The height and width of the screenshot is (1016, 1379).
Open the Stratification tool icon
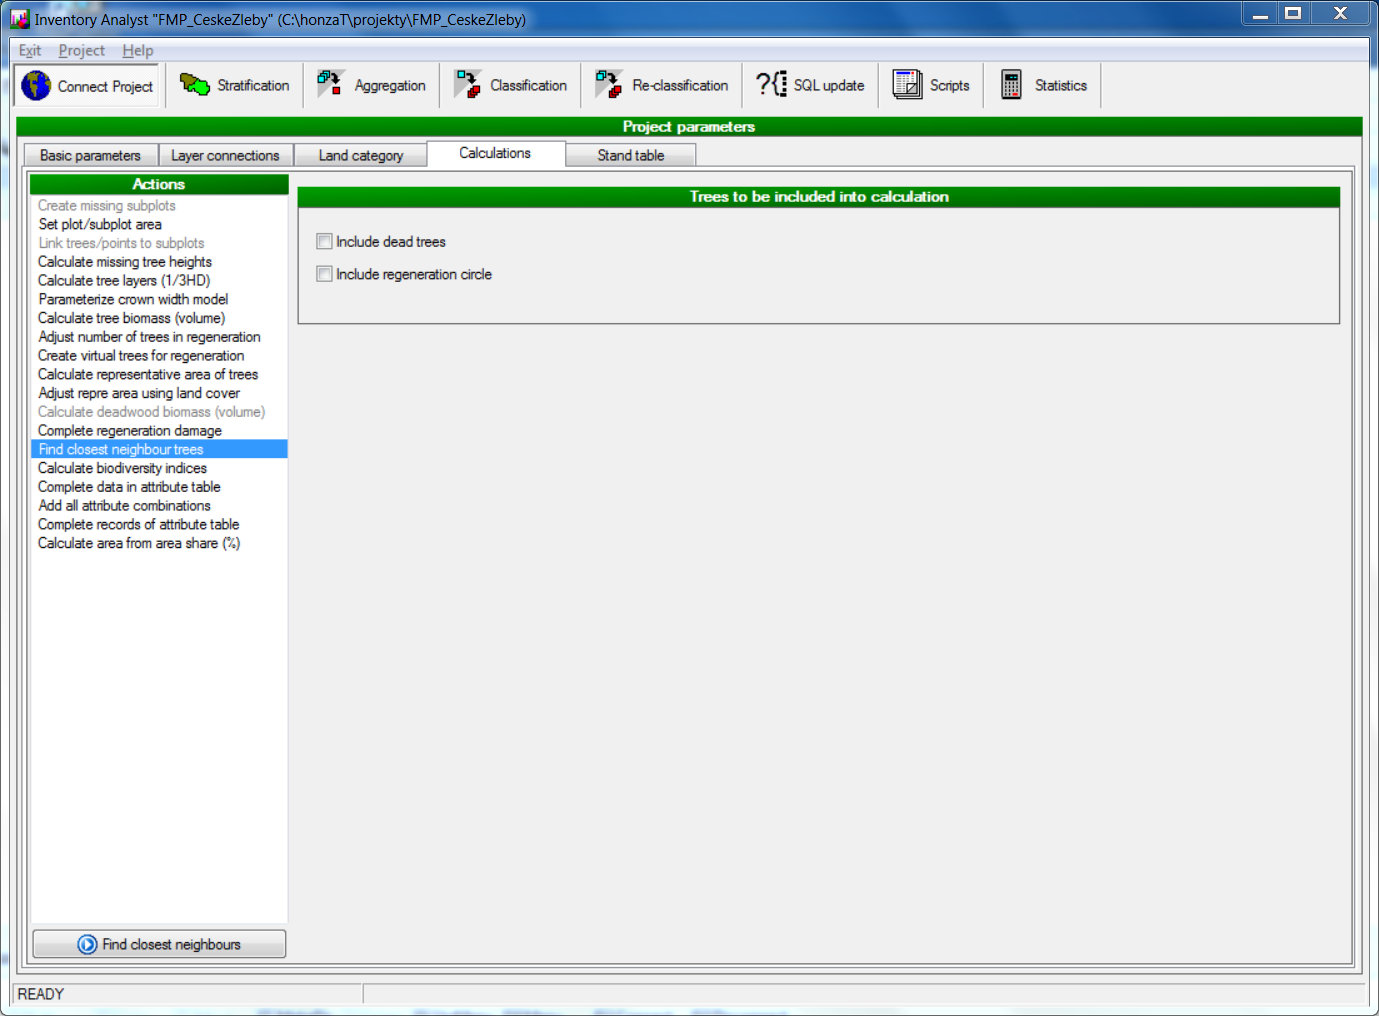[x=194, y=85]
